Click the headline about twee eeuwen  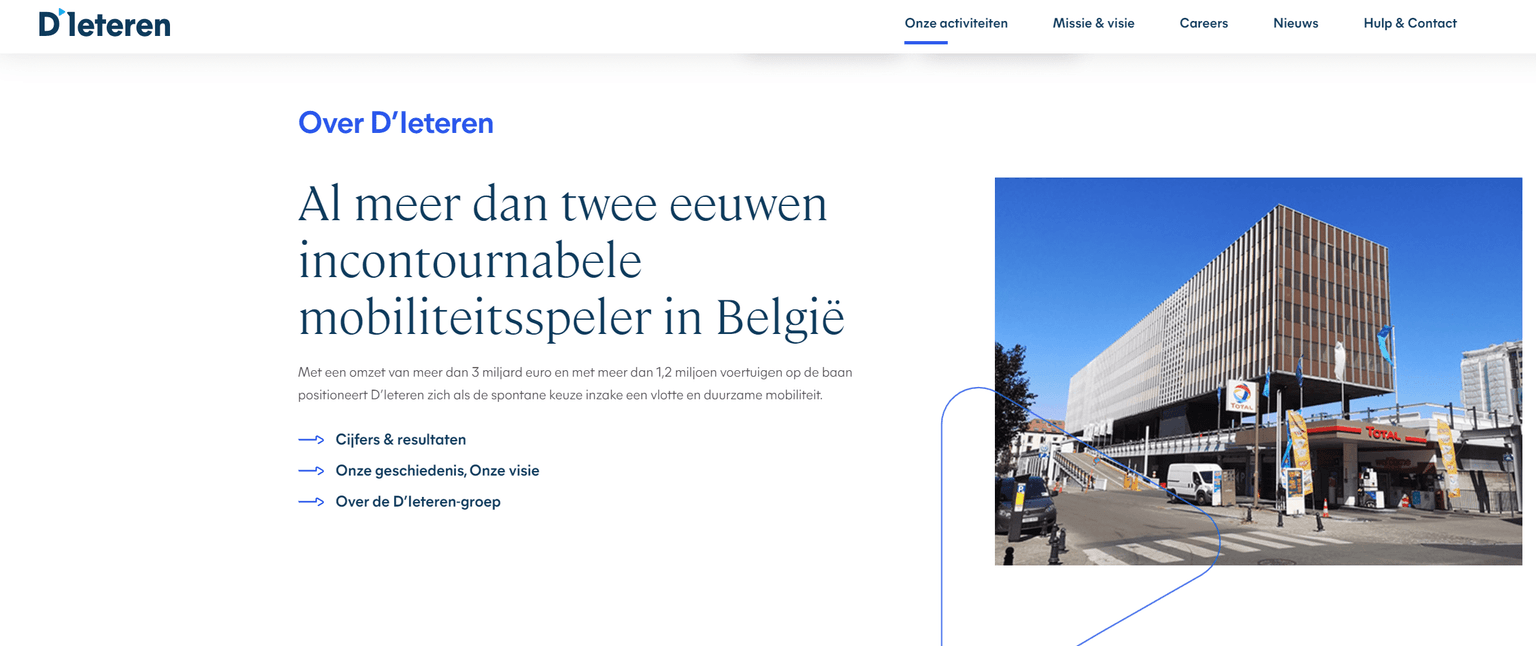click(570, 261)
